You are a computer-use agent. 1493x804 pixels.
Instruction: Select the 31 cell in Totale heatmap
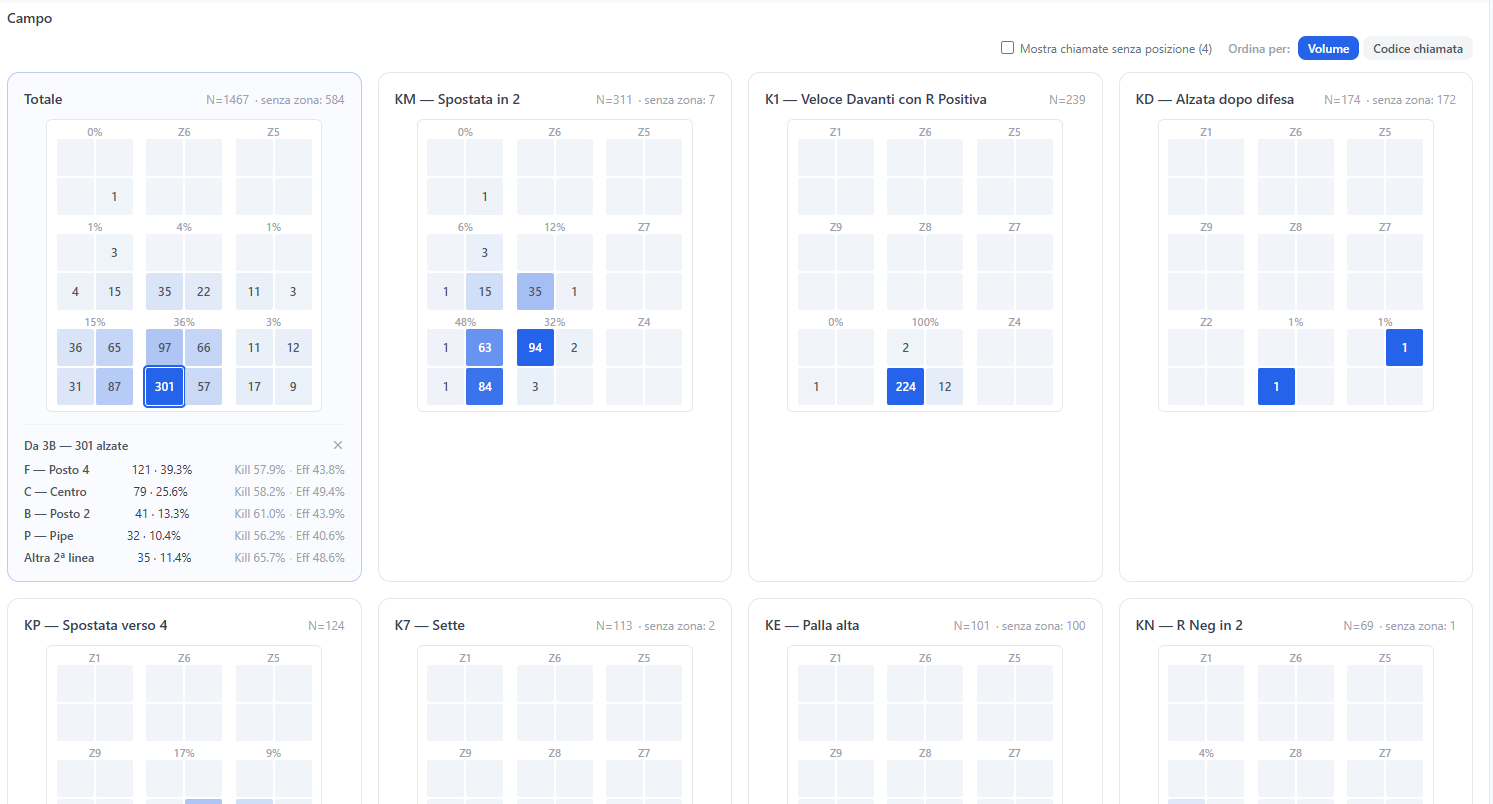[x=75, y=387]
